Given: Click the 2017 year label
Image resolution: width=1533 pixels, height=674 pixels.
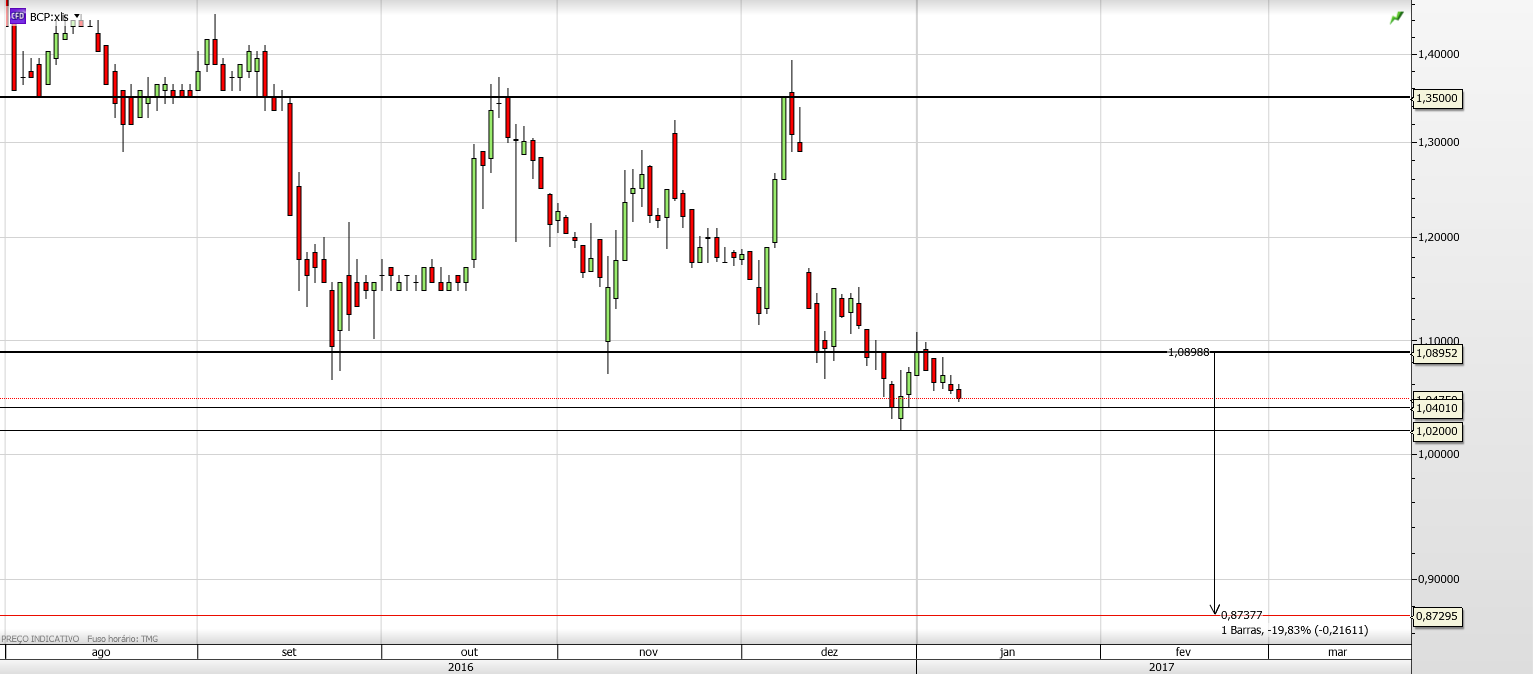Looking at the screenshot, I should [x=1161, y=667].
